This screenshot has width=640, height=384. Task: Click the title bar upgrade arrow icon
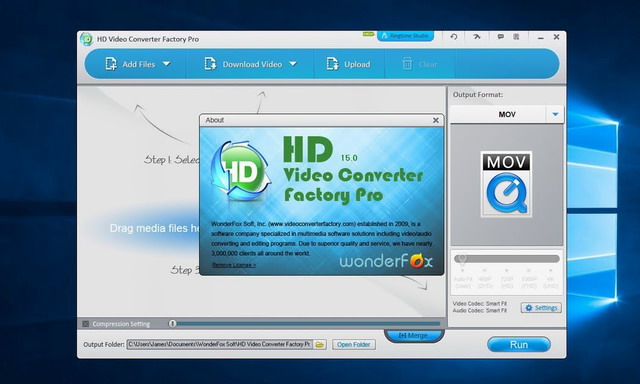click(x=476, y=37)
